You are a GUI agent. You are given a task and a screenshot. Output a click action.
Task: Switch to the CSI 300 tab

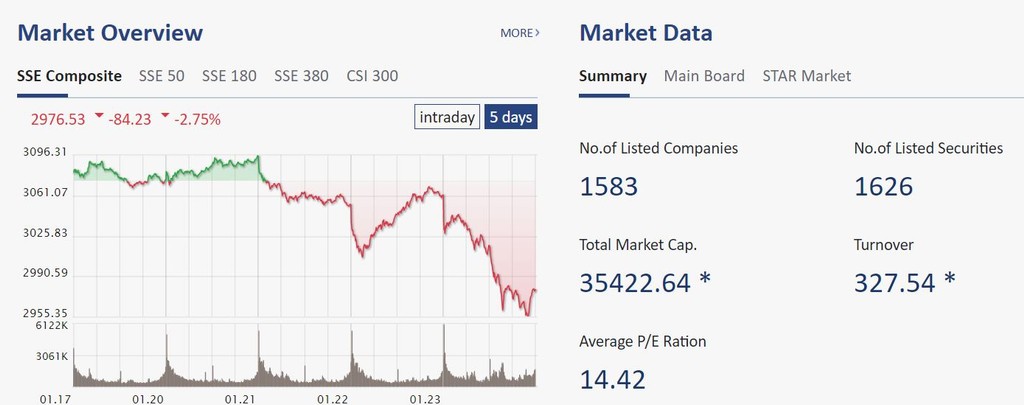[x=373, y=76]
